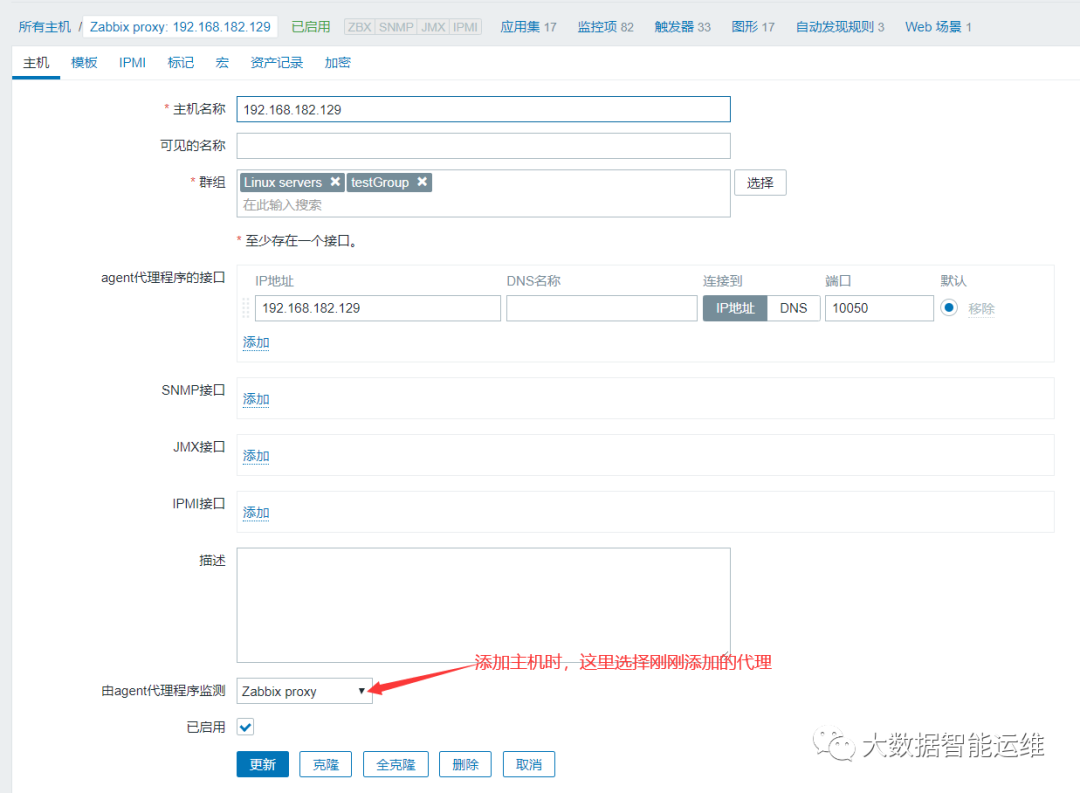Click the JMX availability indicator

(433, 27)
